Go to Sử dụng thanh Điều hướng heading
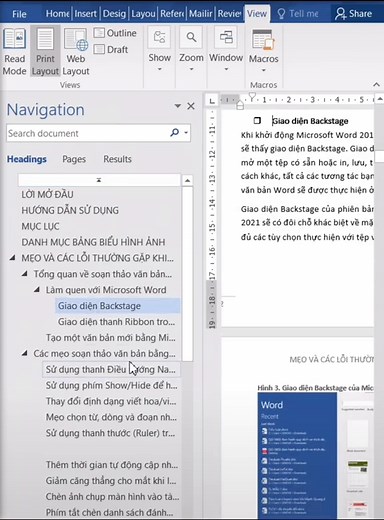This screenshot has width=384, height=520. pos(111,369)
